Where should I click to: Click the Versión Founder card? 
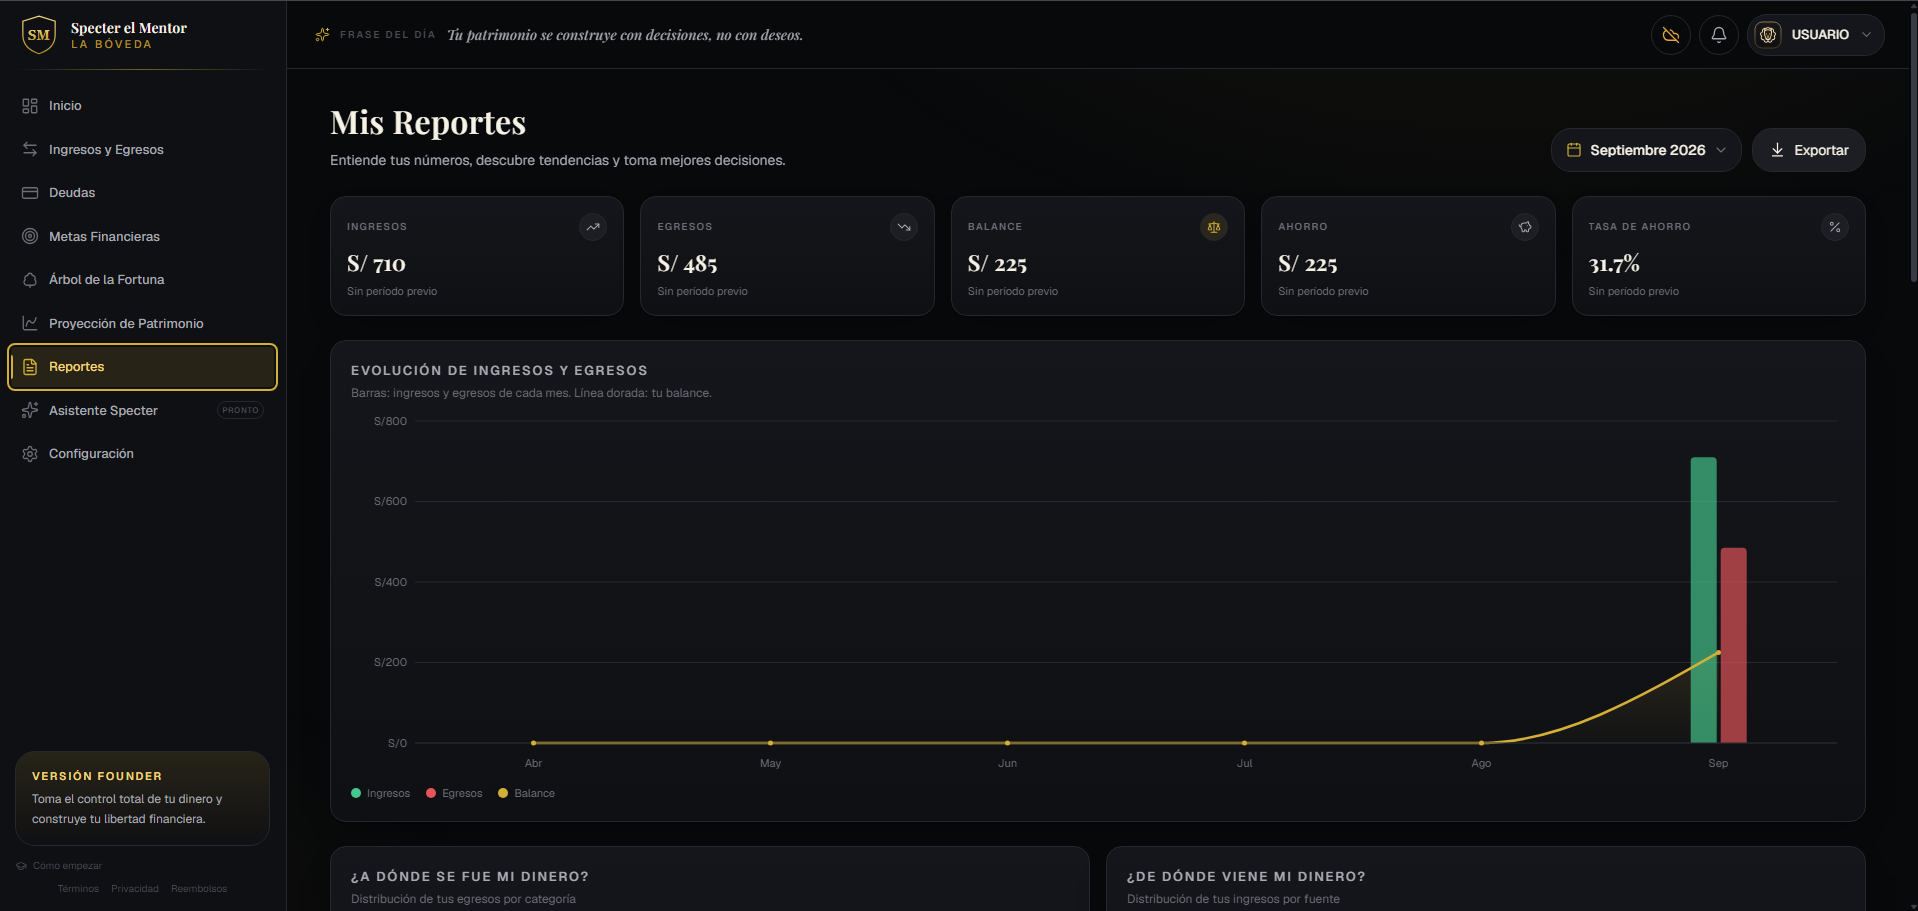142,798
